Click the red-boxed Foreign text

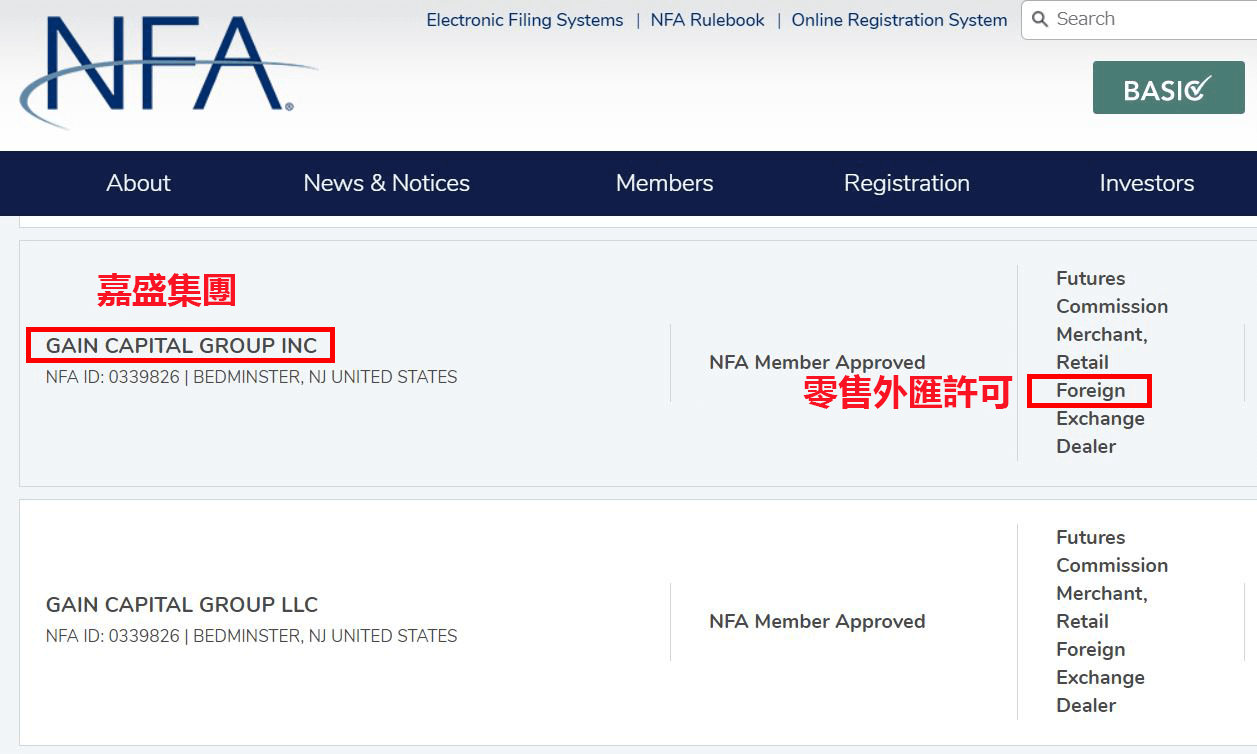pyautogui.click(x=1090, y=390)
